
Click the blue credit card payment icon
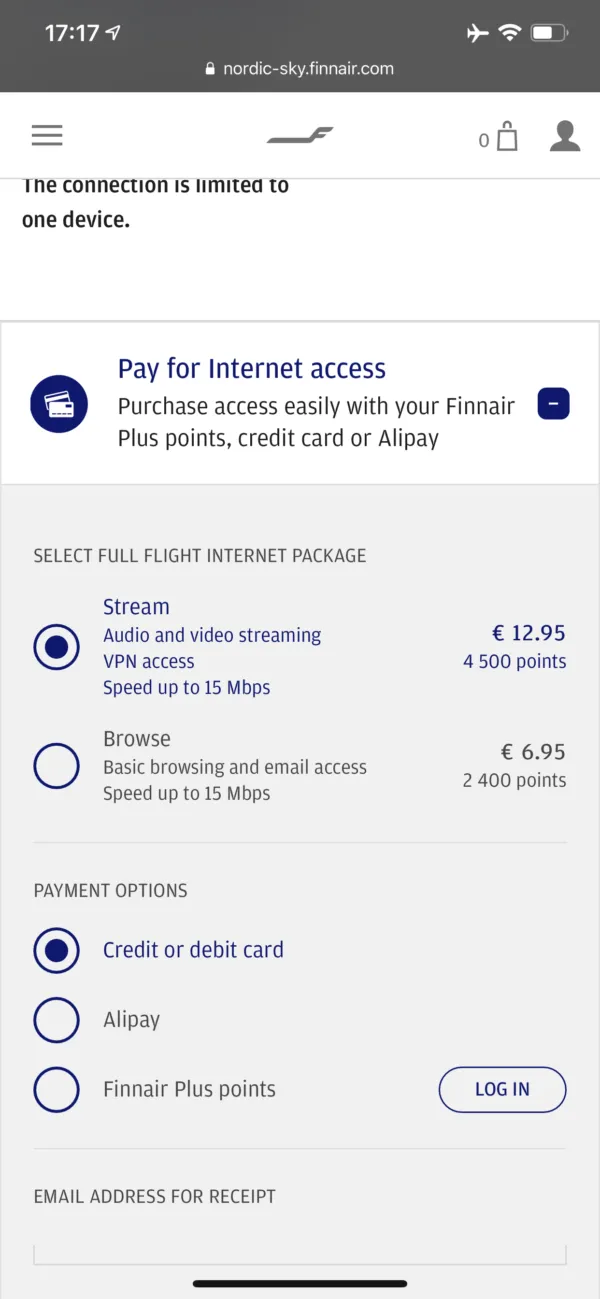59,403
